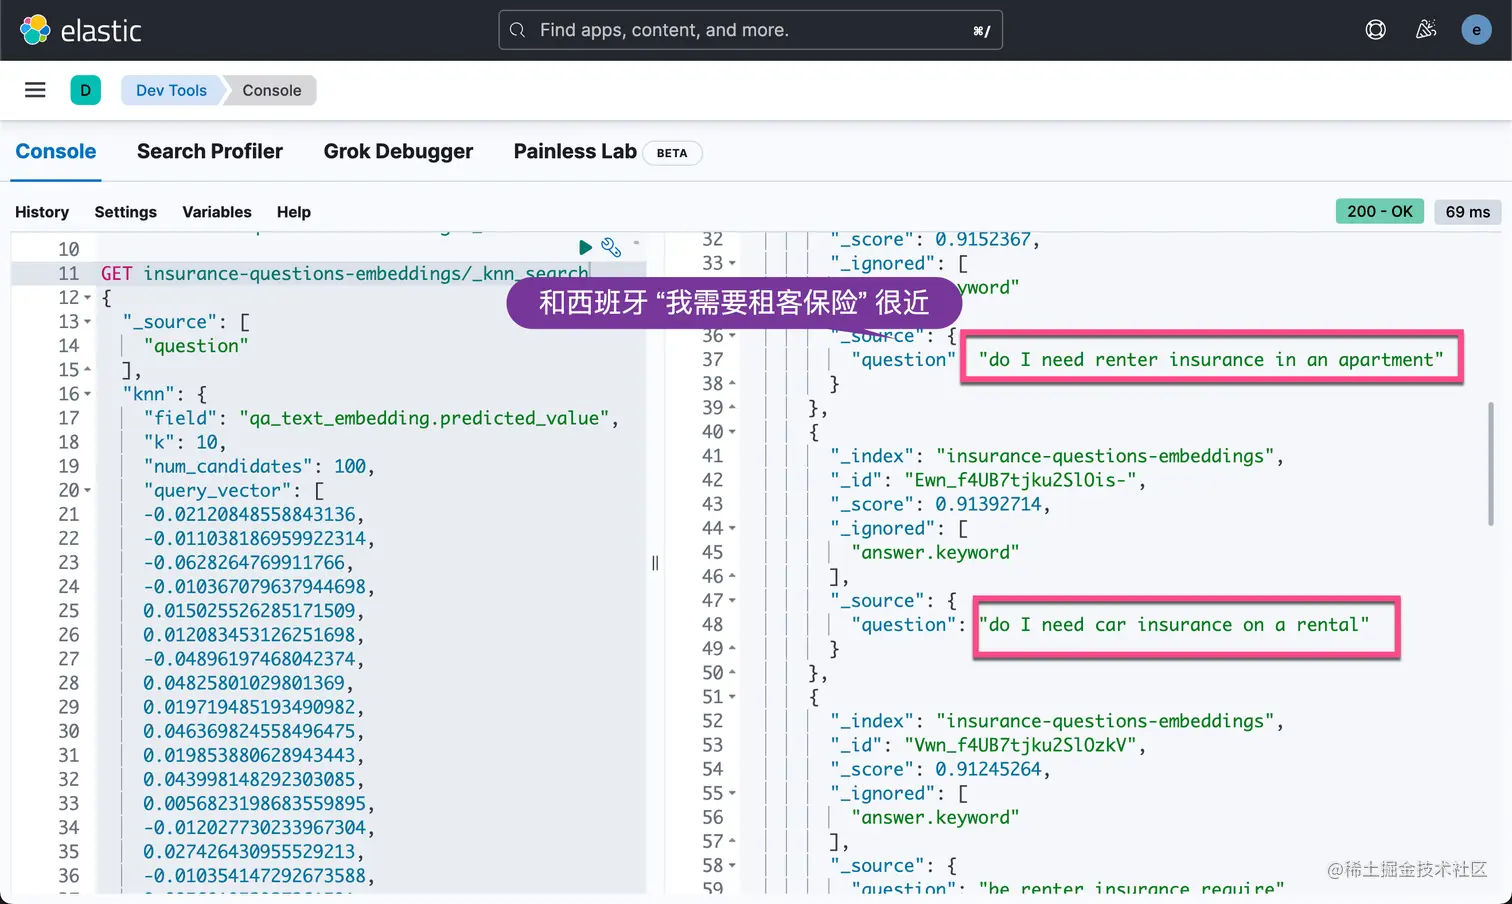Switch to the Grok Debugger tab

[398, 151]
